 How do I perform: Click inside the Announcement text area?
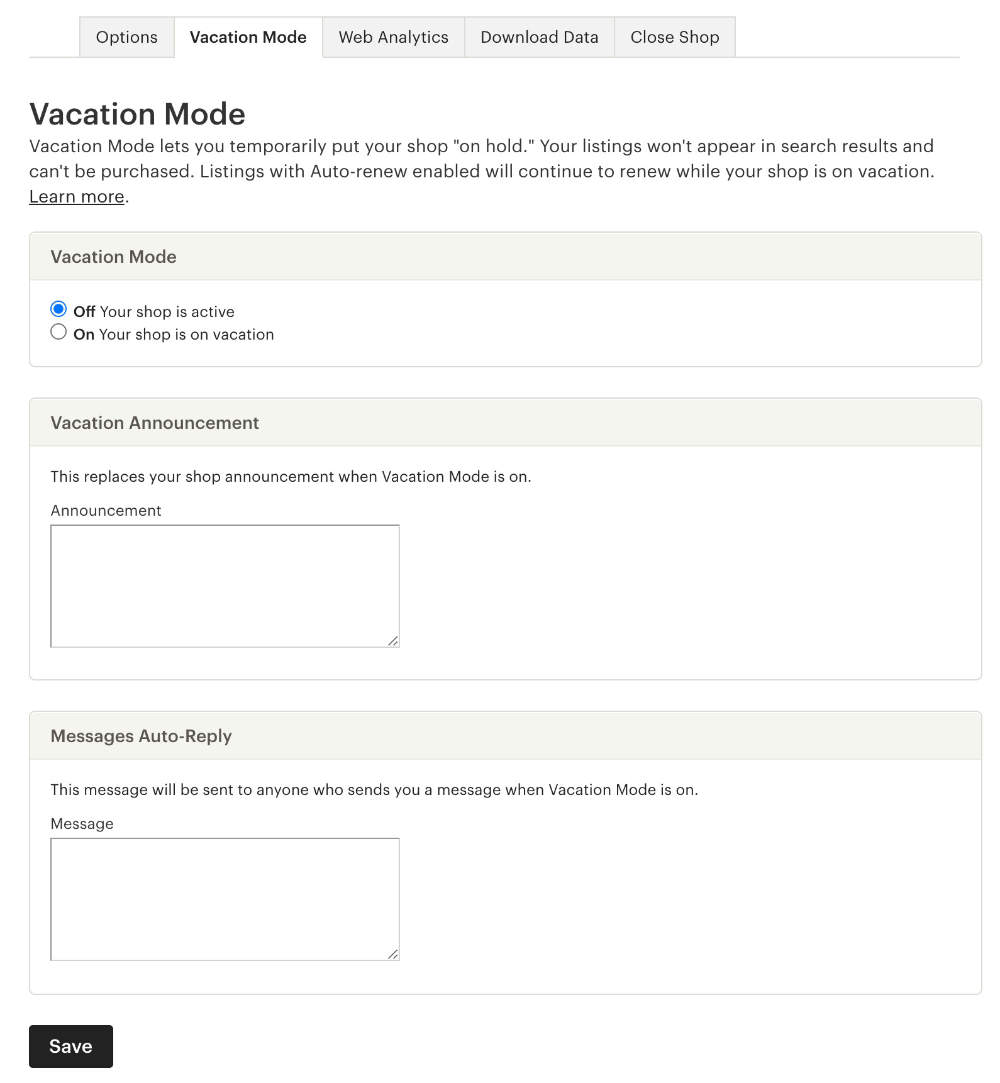(225, 585)
